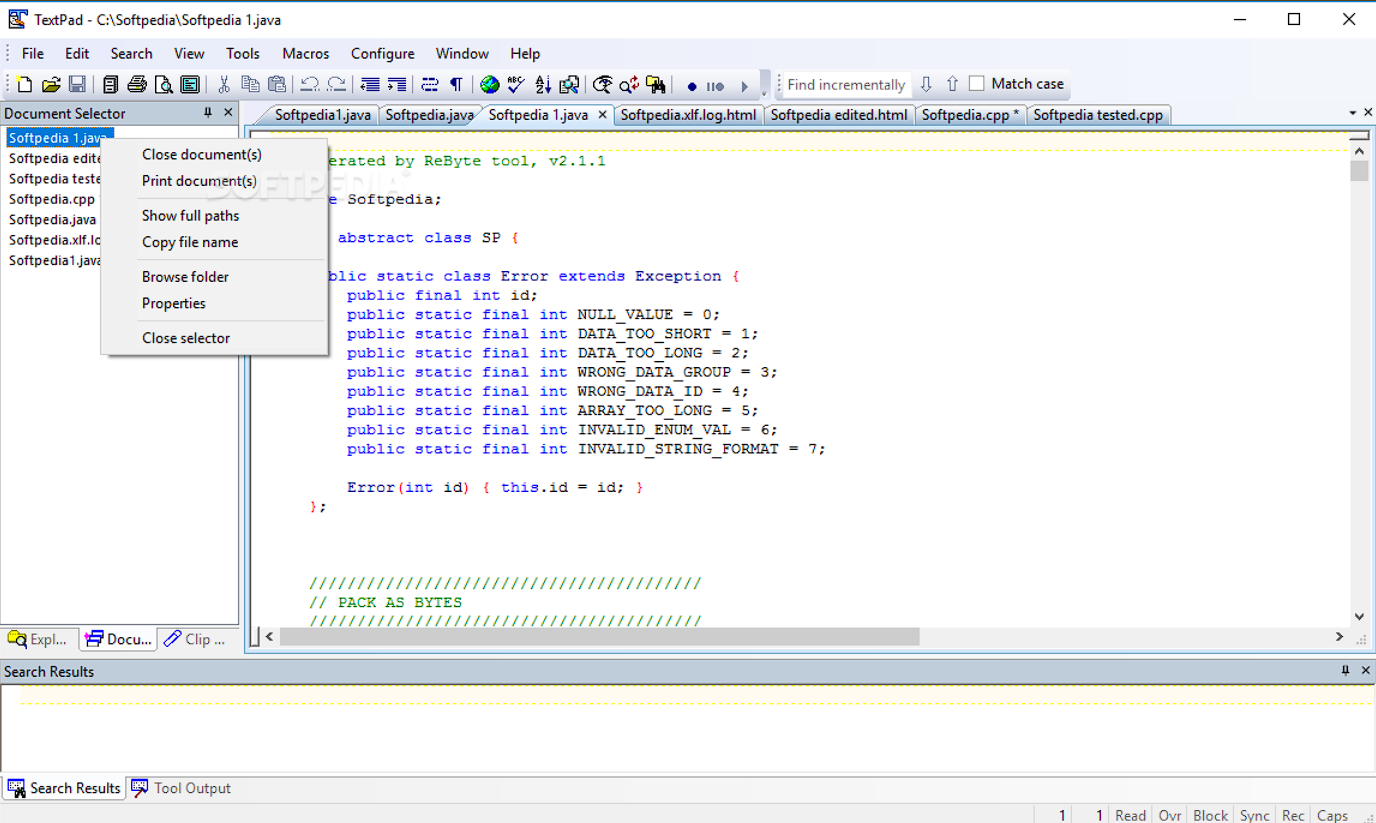Toggle visible spaces paragraph mark icon
This screenshot has width=1376, height=823.
click(456, 85)
